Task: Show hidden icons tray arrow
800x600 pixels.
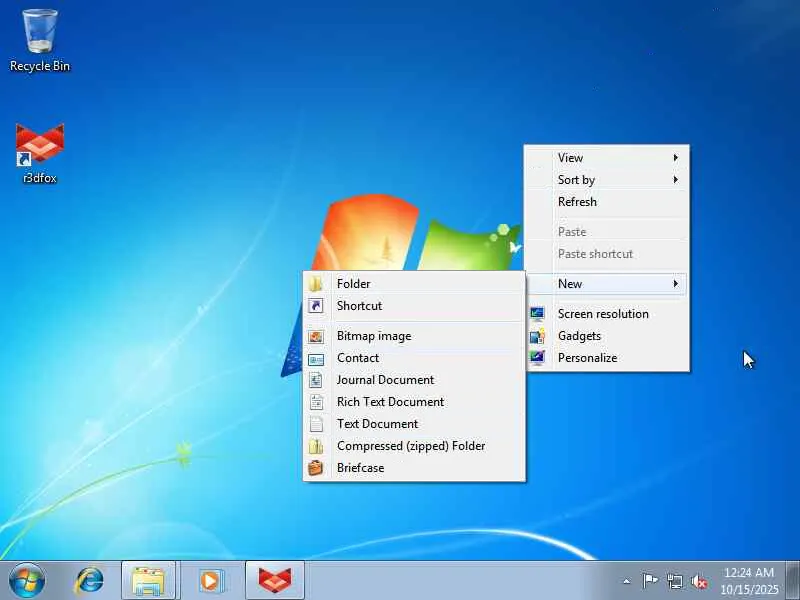Action: [627, 581]
